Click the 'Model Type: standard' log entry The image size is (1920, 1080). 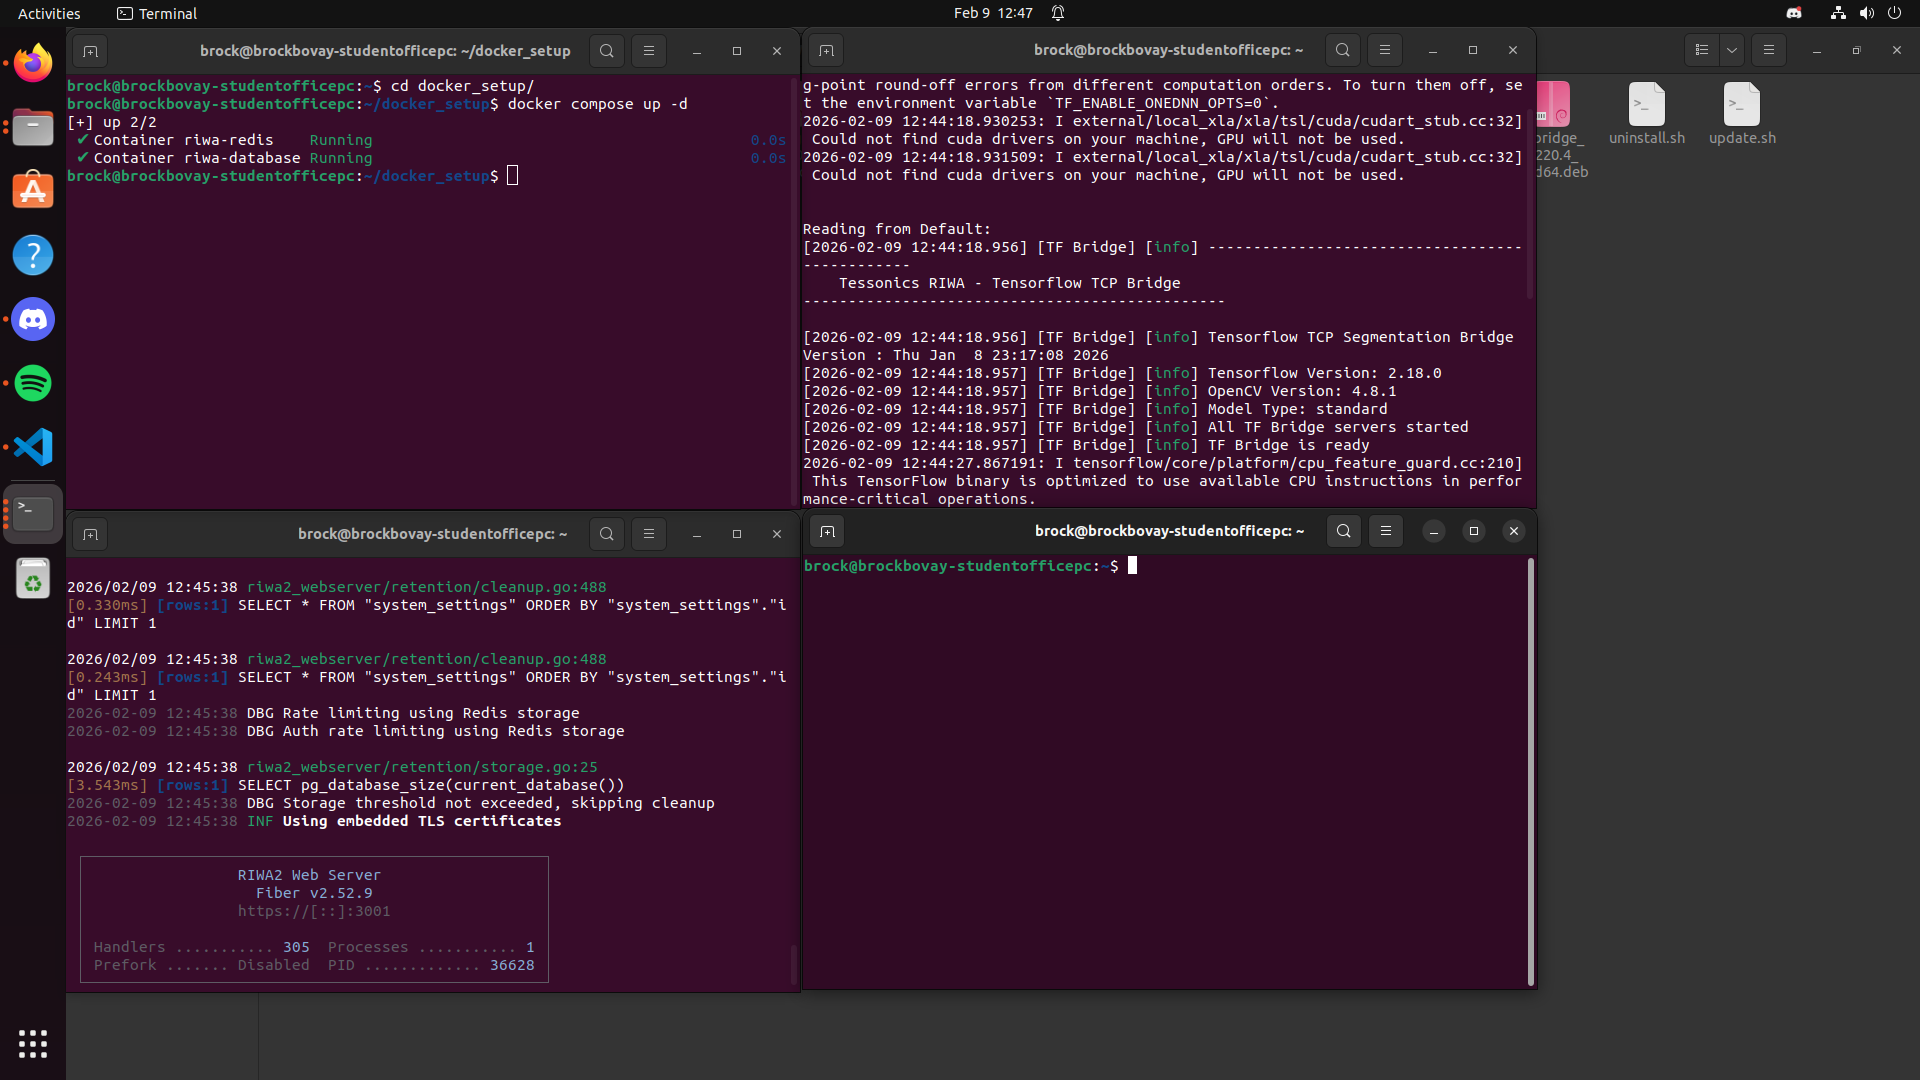(1297, 409)
